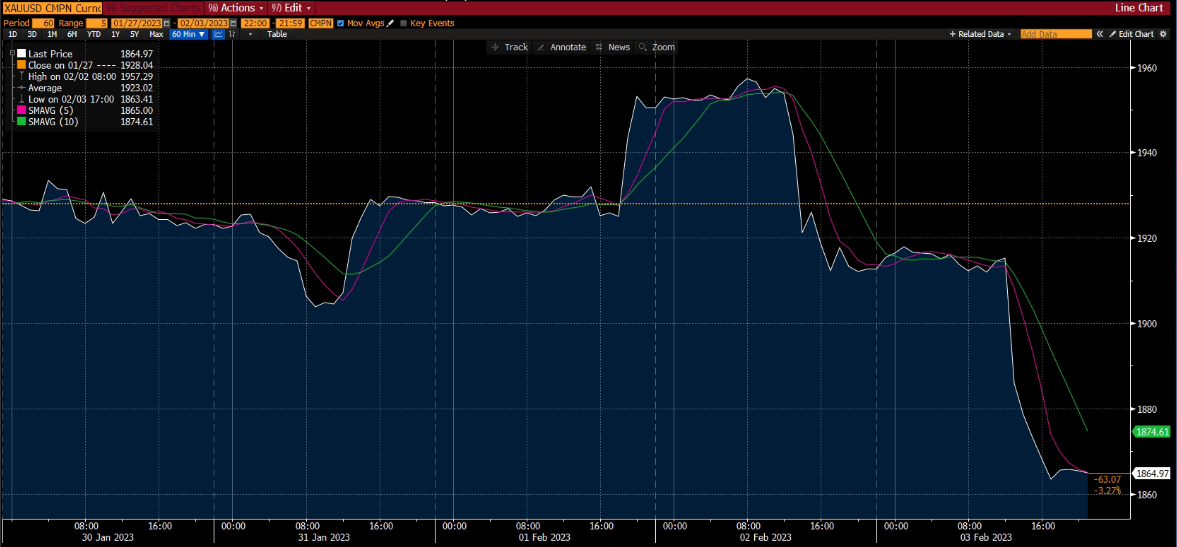Click the Add Data input field
Screen dimensions: 1177x547
(x=1056, y=34)
